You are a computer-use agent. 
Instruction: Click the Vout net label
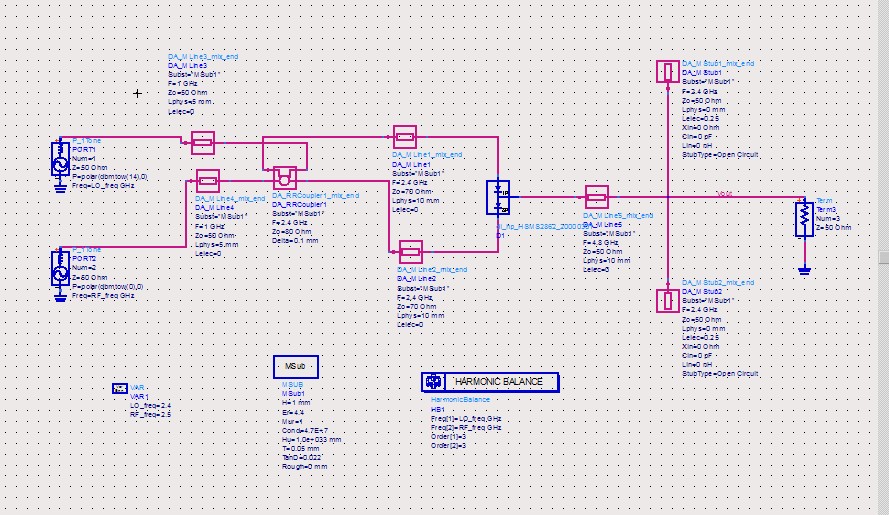724,194
